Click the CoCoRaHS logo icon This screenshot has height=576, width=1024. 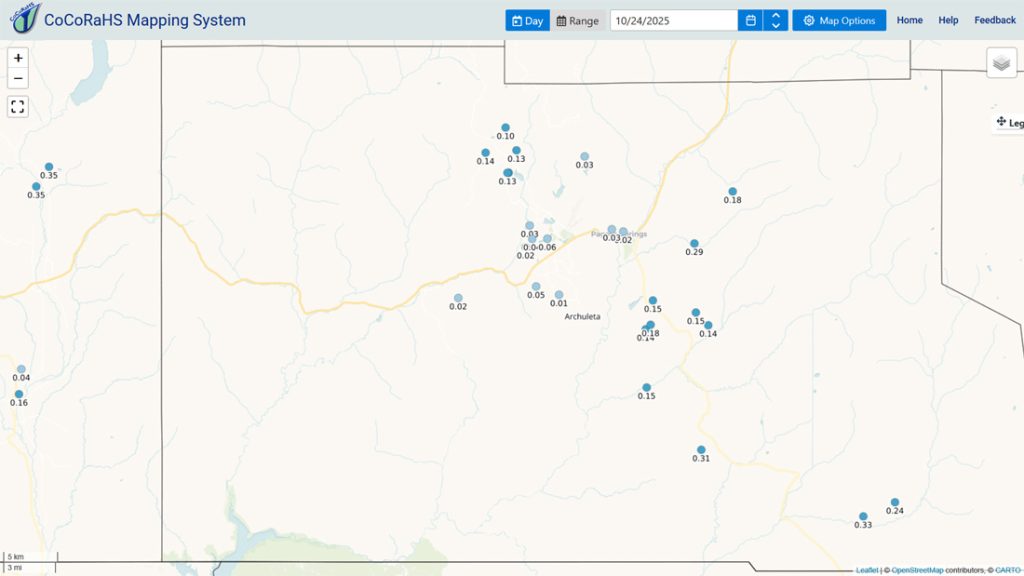click(25, 18)
